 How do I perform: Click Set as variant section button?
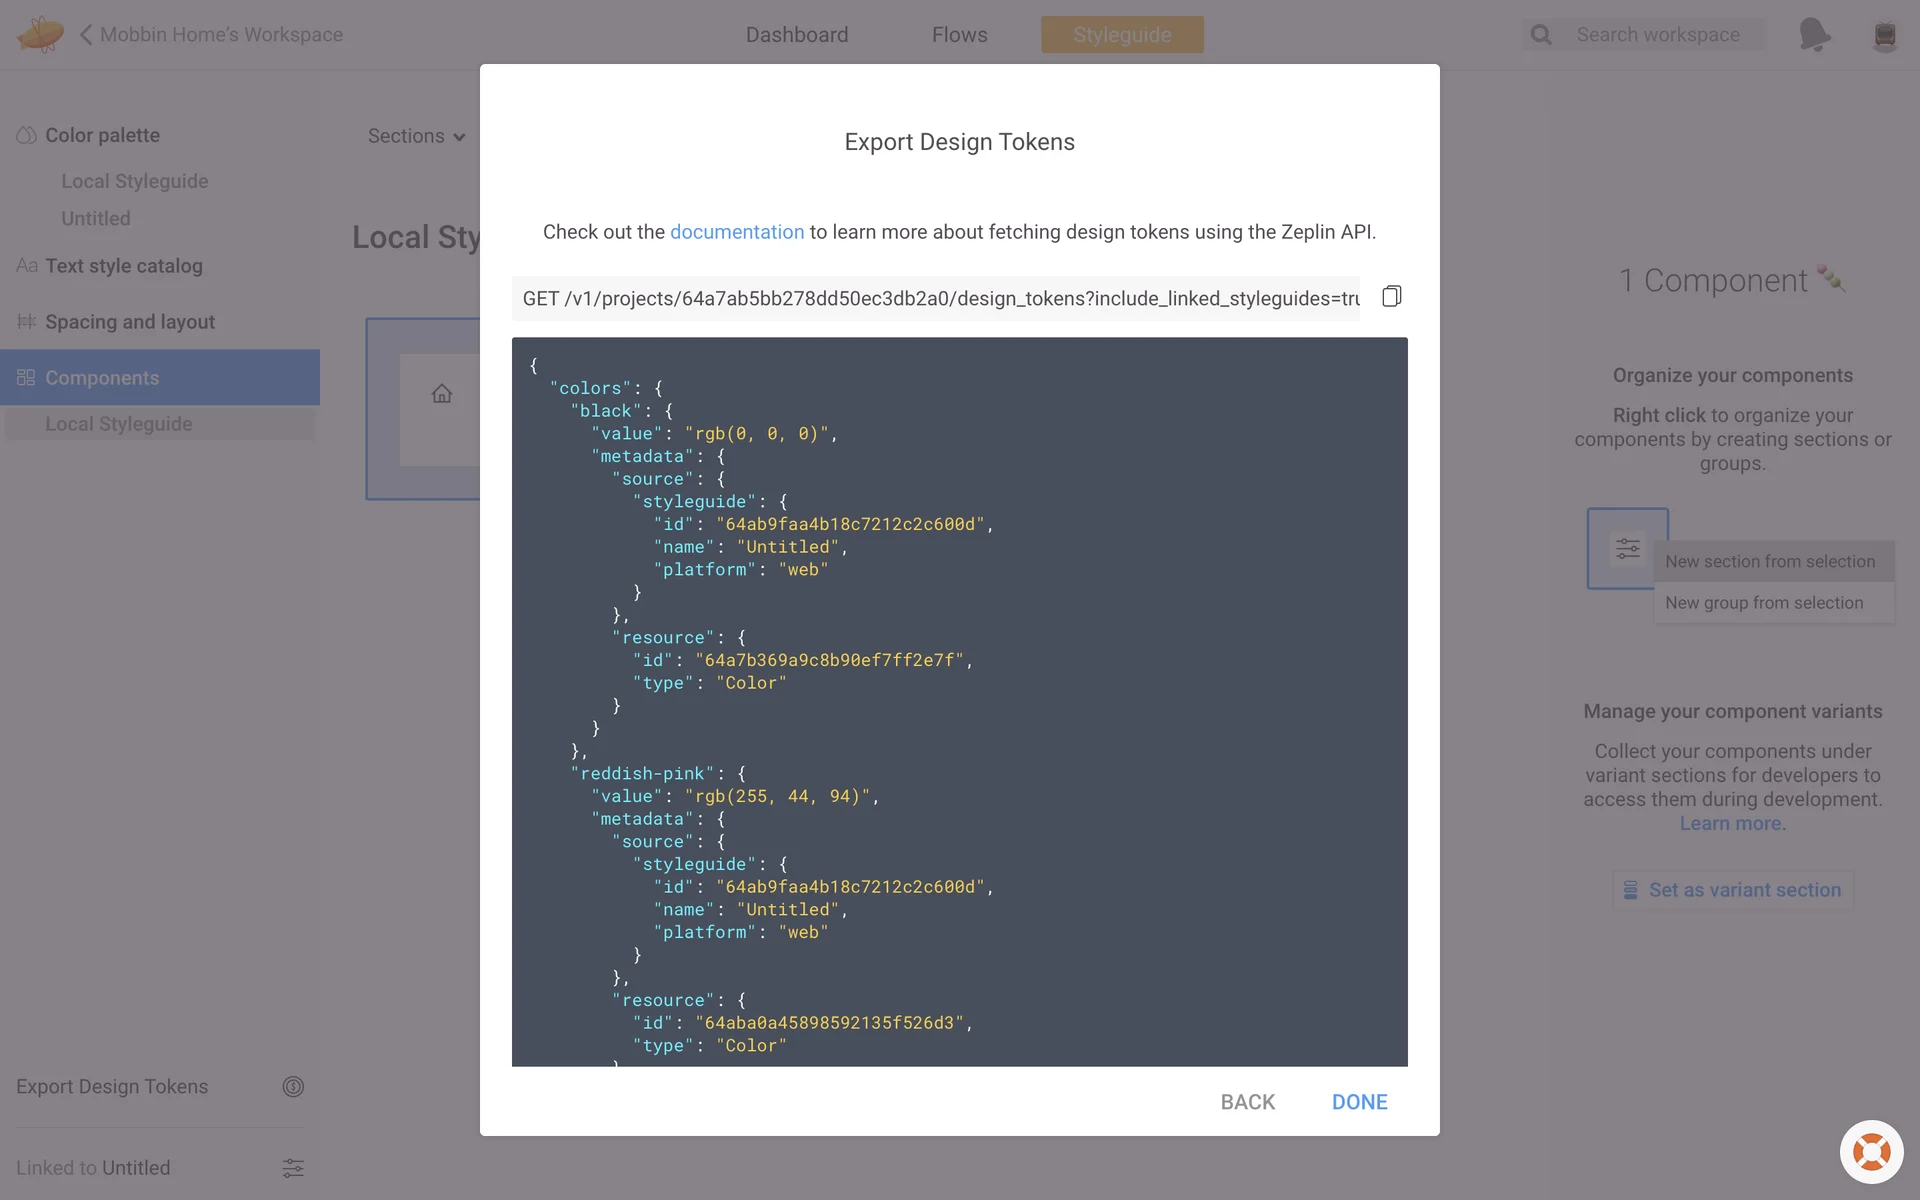click(1732, 890)
